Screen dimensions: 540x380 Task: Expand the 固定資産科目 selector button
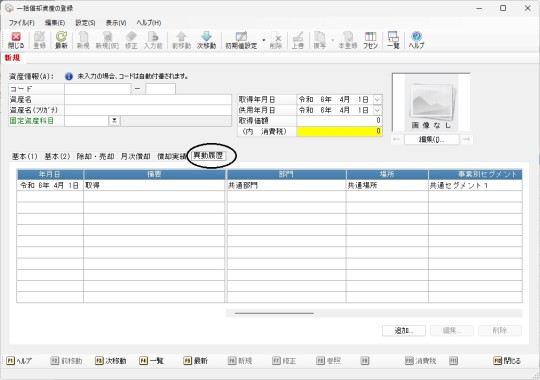(114, 121)
